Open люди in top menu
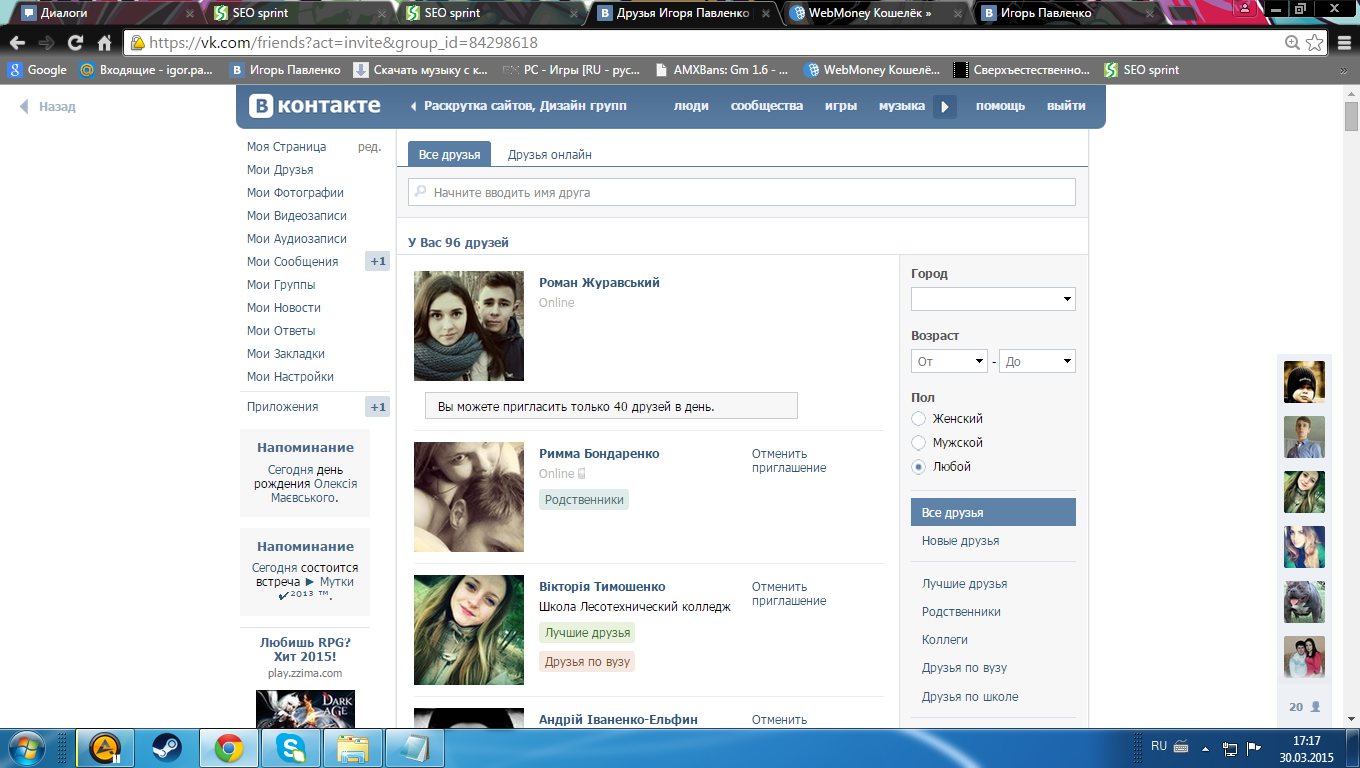The width and height of the screenshot is (1360, 768). (691, 106)
